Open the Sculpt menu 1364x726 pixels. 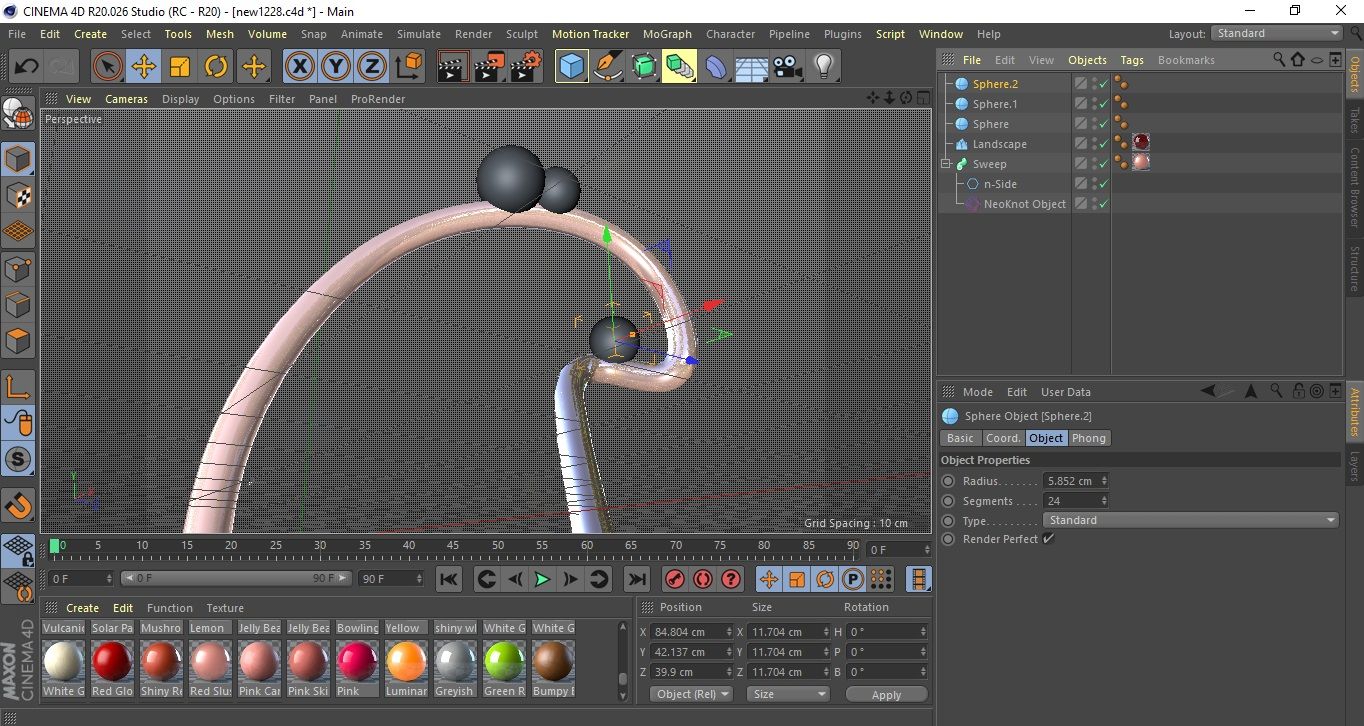[522, 34]
